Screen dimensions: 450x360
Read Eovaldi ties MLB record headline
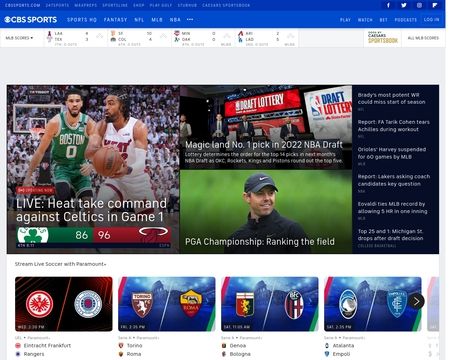tap(392, 207)
